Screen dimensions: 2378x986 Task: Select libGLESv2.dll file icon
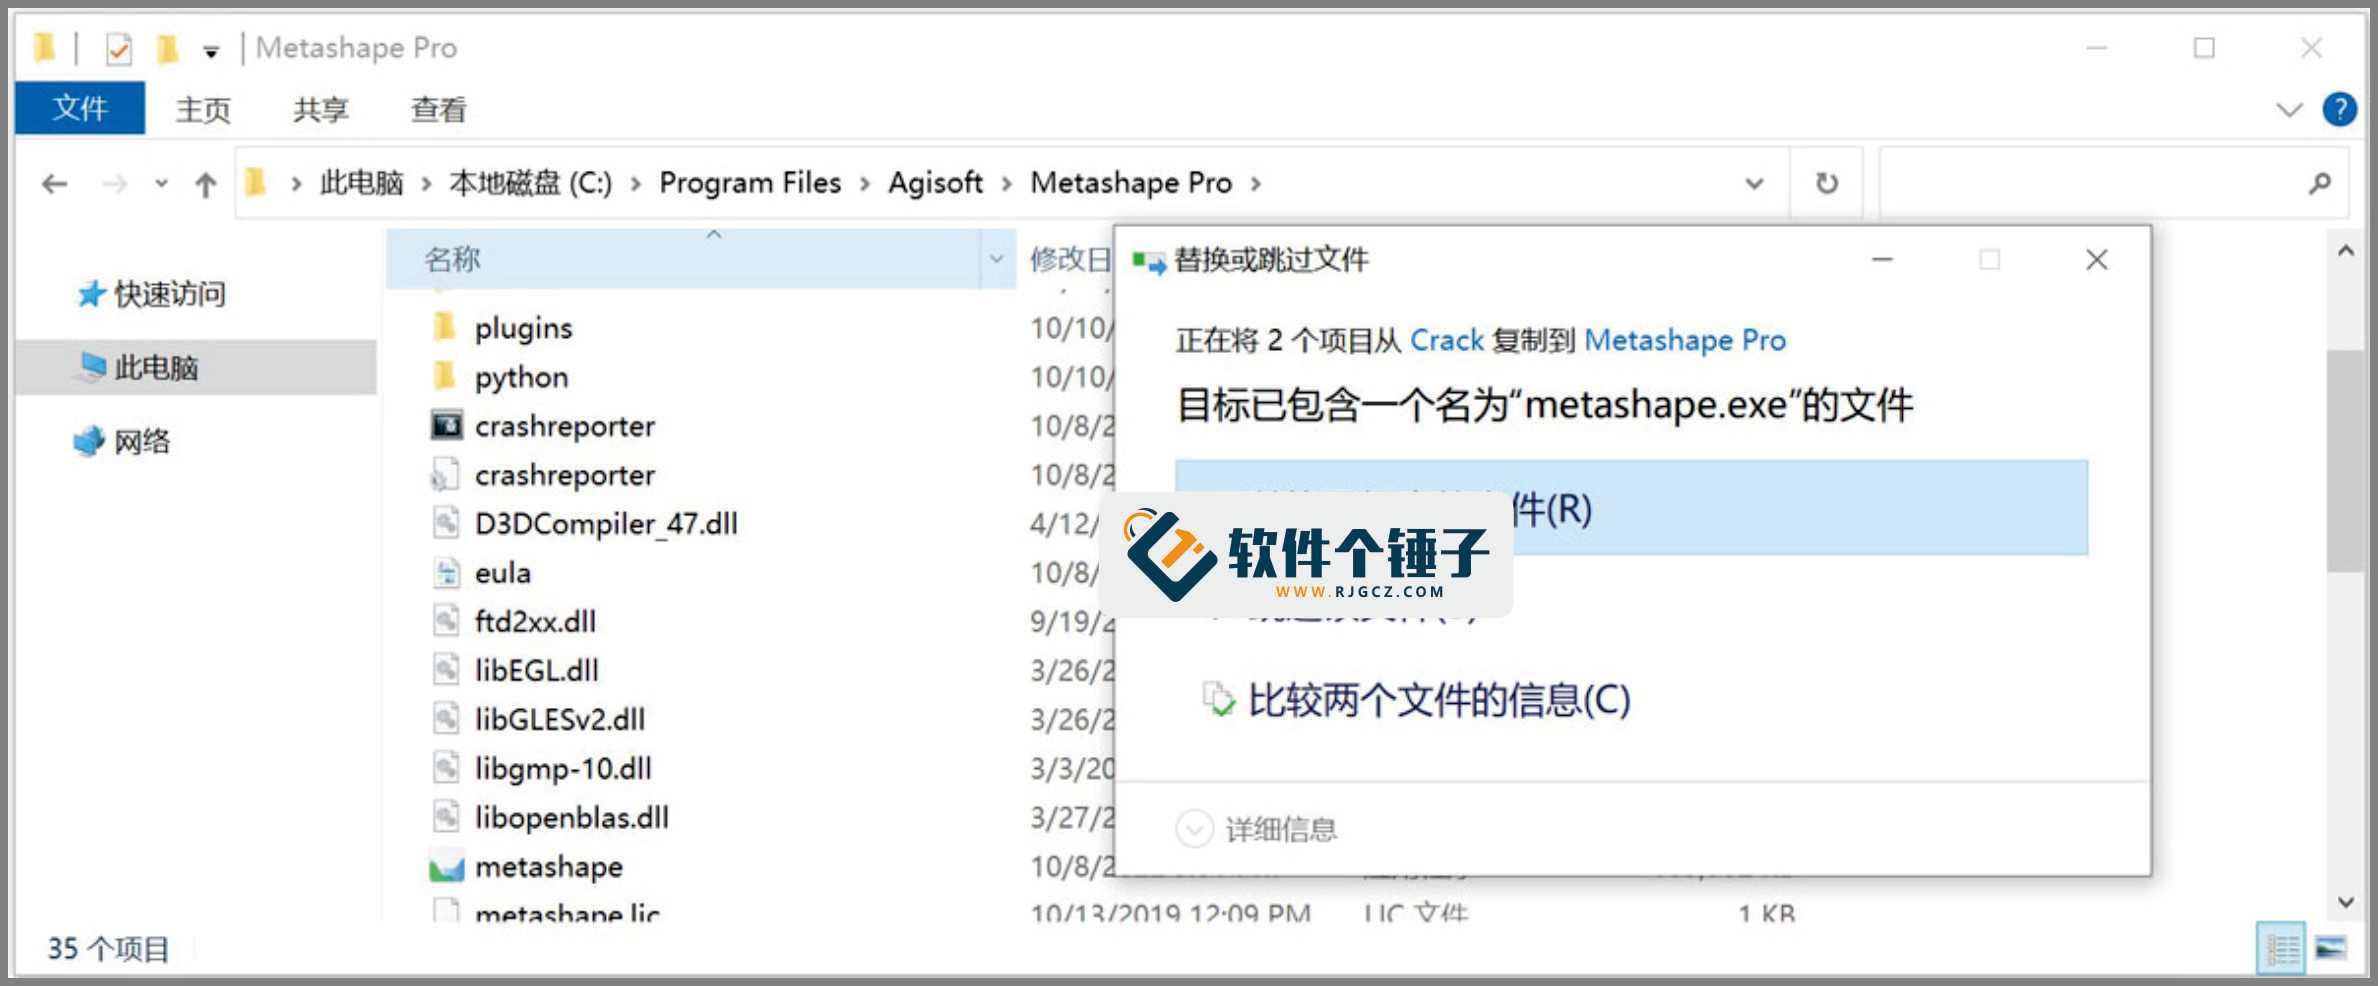pos(445,719)
